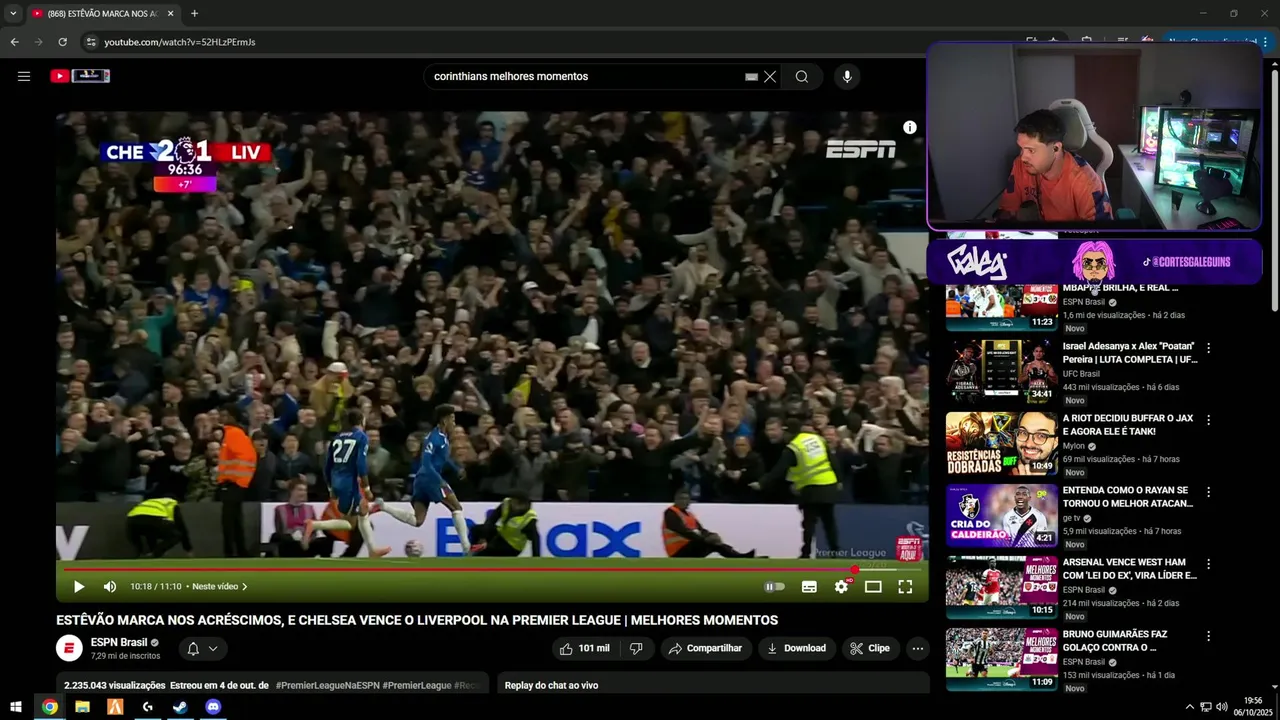Open Israel Adesanya x Poatan video thumbnail
The image size is (1280, 720).
coord(1001,371)
